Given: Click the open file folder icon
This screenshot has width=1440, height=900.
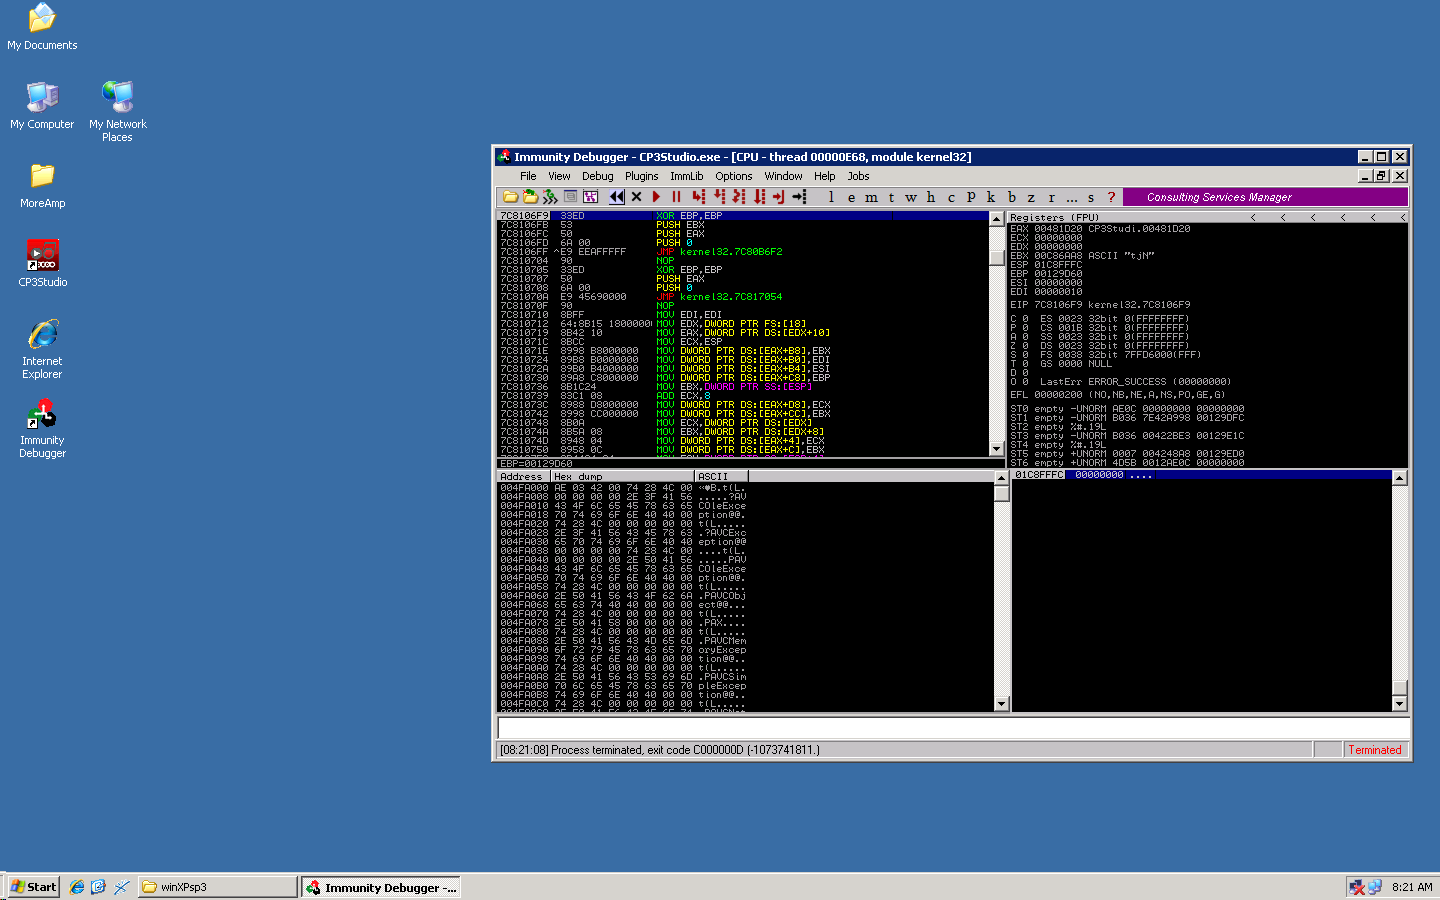Looking at the screenshot, I should (x=510, y=197).
